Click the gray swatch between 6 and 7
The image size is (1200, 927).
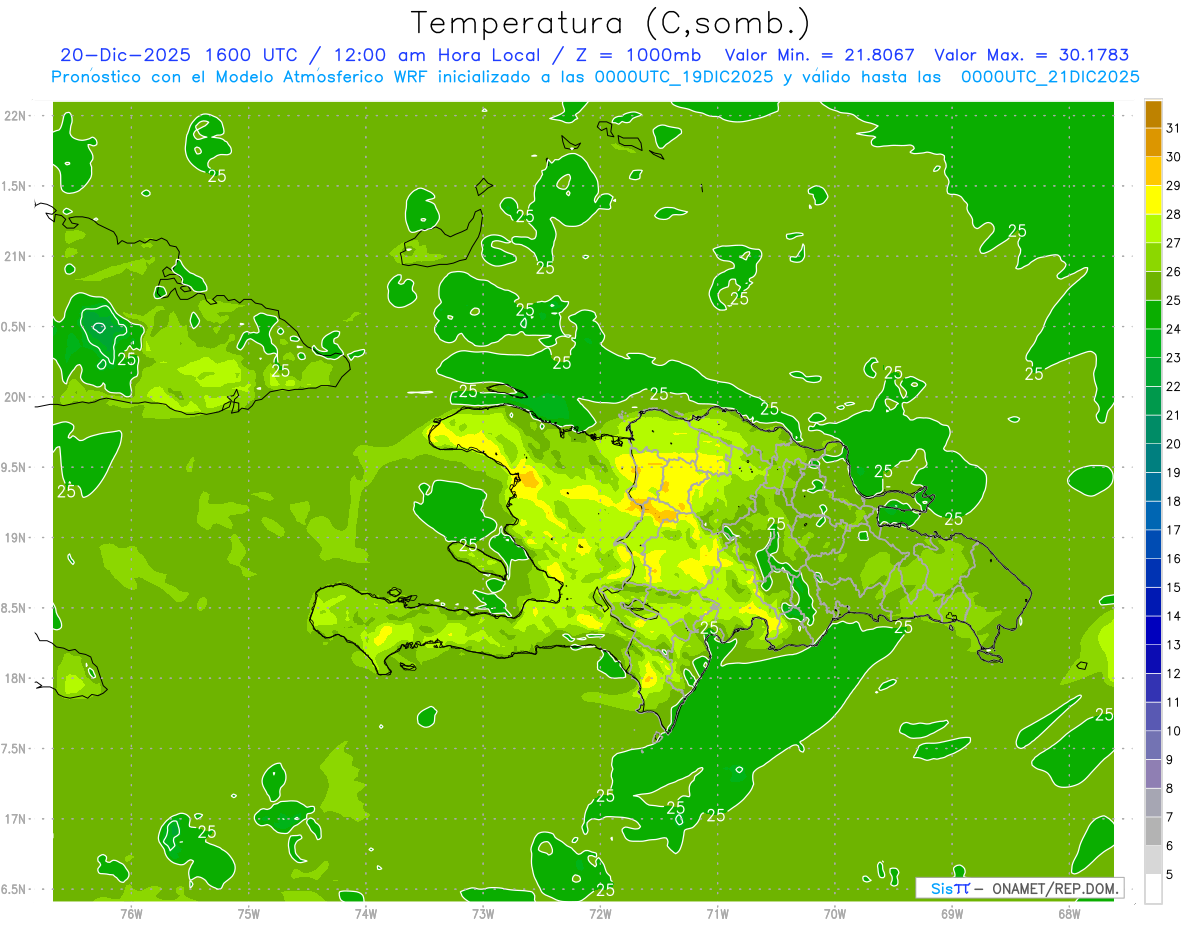(1153, 832)
